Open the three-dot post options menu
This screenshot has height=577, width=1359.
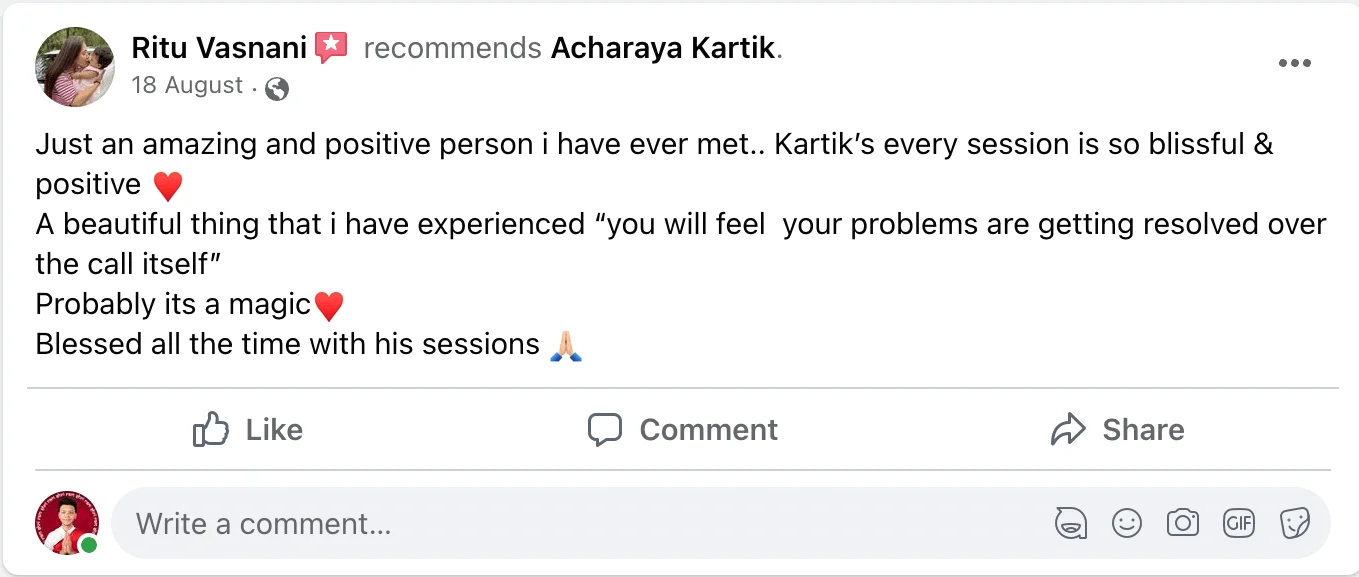[x=1294, y=64]
